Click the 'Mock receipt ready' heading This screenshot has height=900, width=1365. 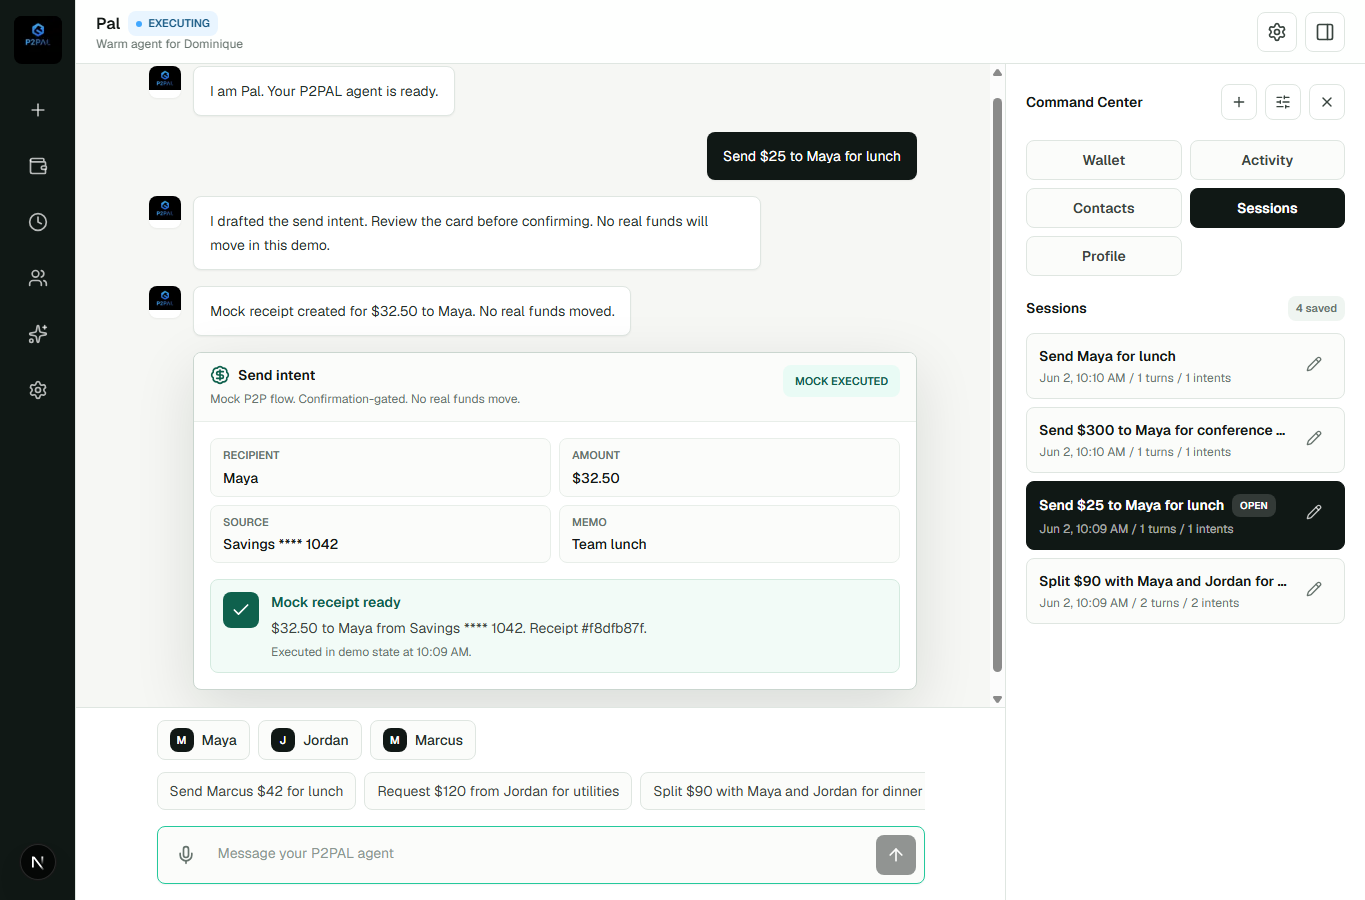336,602
